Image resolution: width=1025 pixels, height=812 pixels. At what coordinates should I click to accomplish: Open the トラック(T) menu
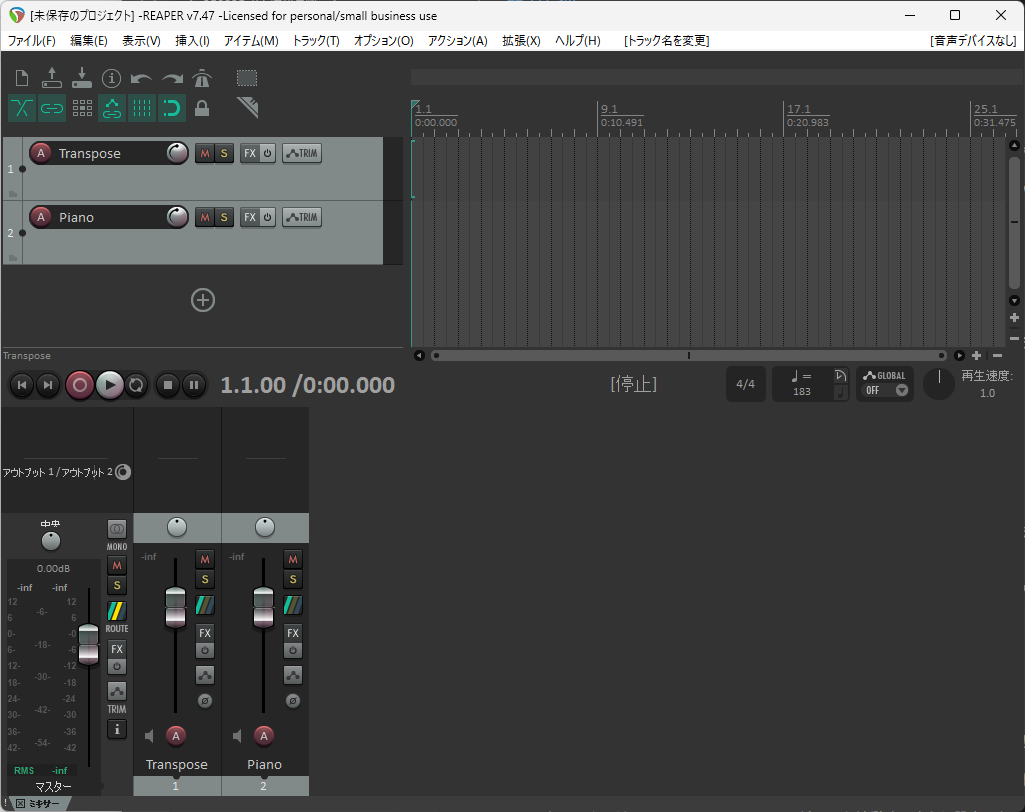click(x=315, y=41)
